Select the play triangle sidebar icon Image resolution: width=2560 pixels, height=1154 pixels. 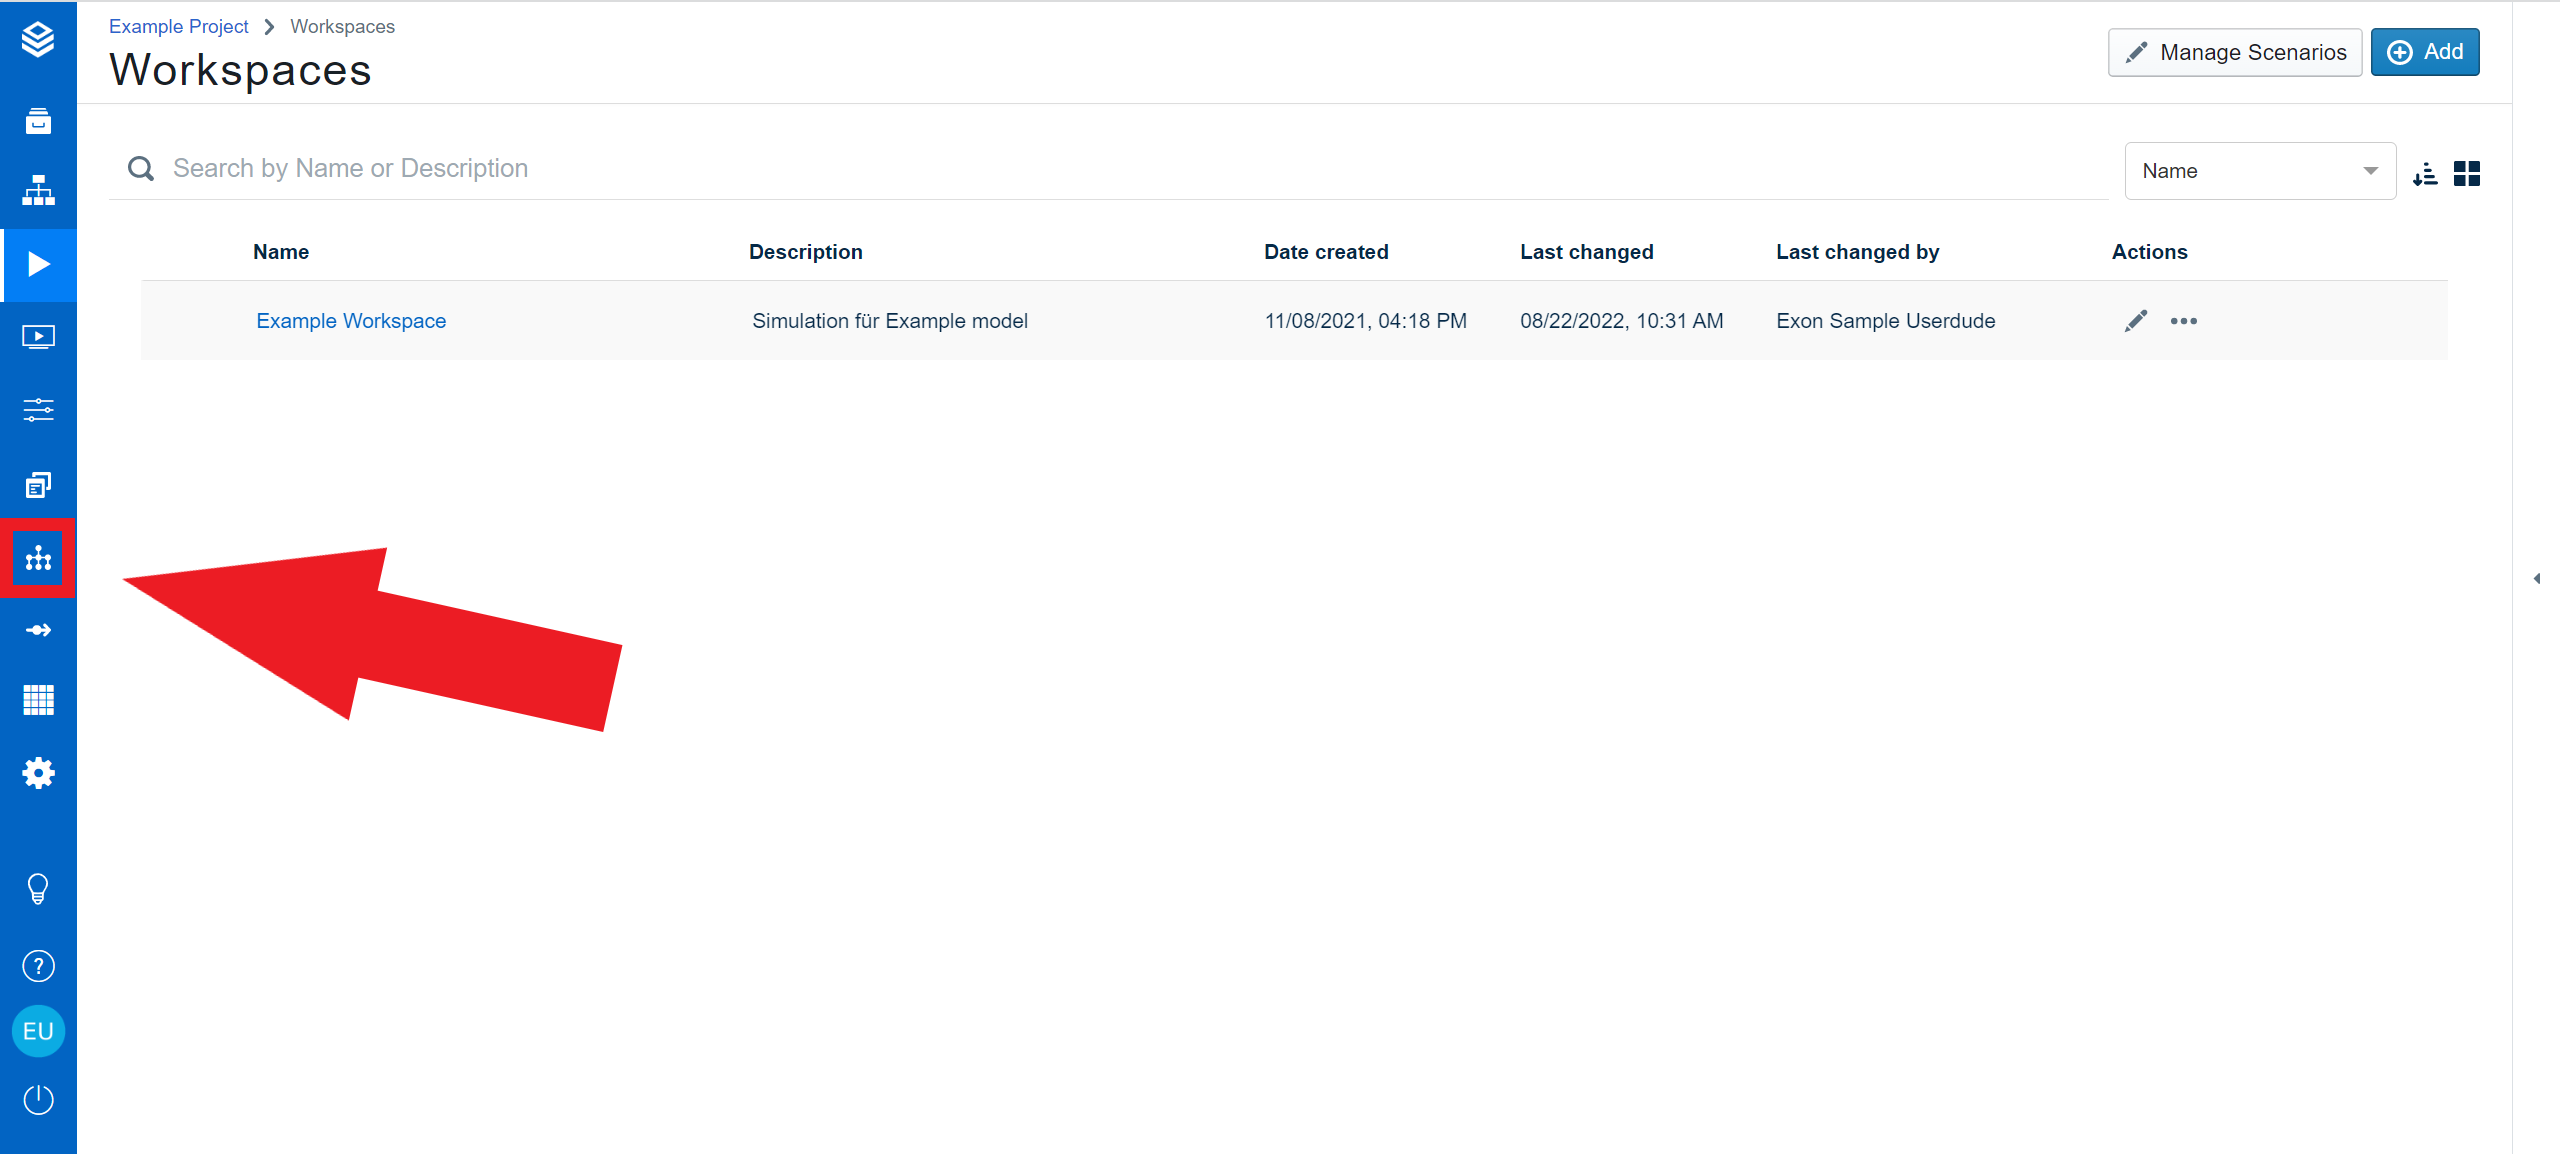[x=38, y=264]
